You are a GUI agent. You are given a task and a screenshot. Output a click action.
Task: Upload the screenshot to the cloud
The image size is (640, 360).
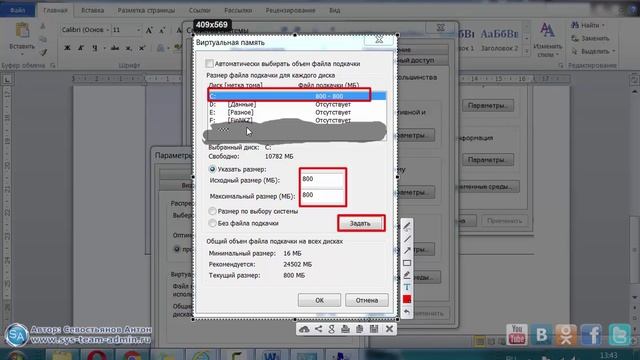coord(304,329)
